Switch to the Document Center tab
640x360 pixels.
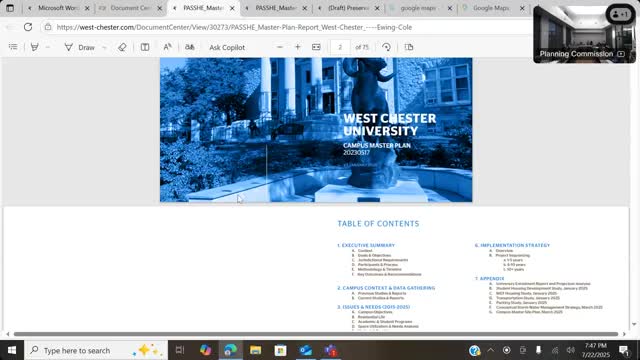[x=130, y=8]
